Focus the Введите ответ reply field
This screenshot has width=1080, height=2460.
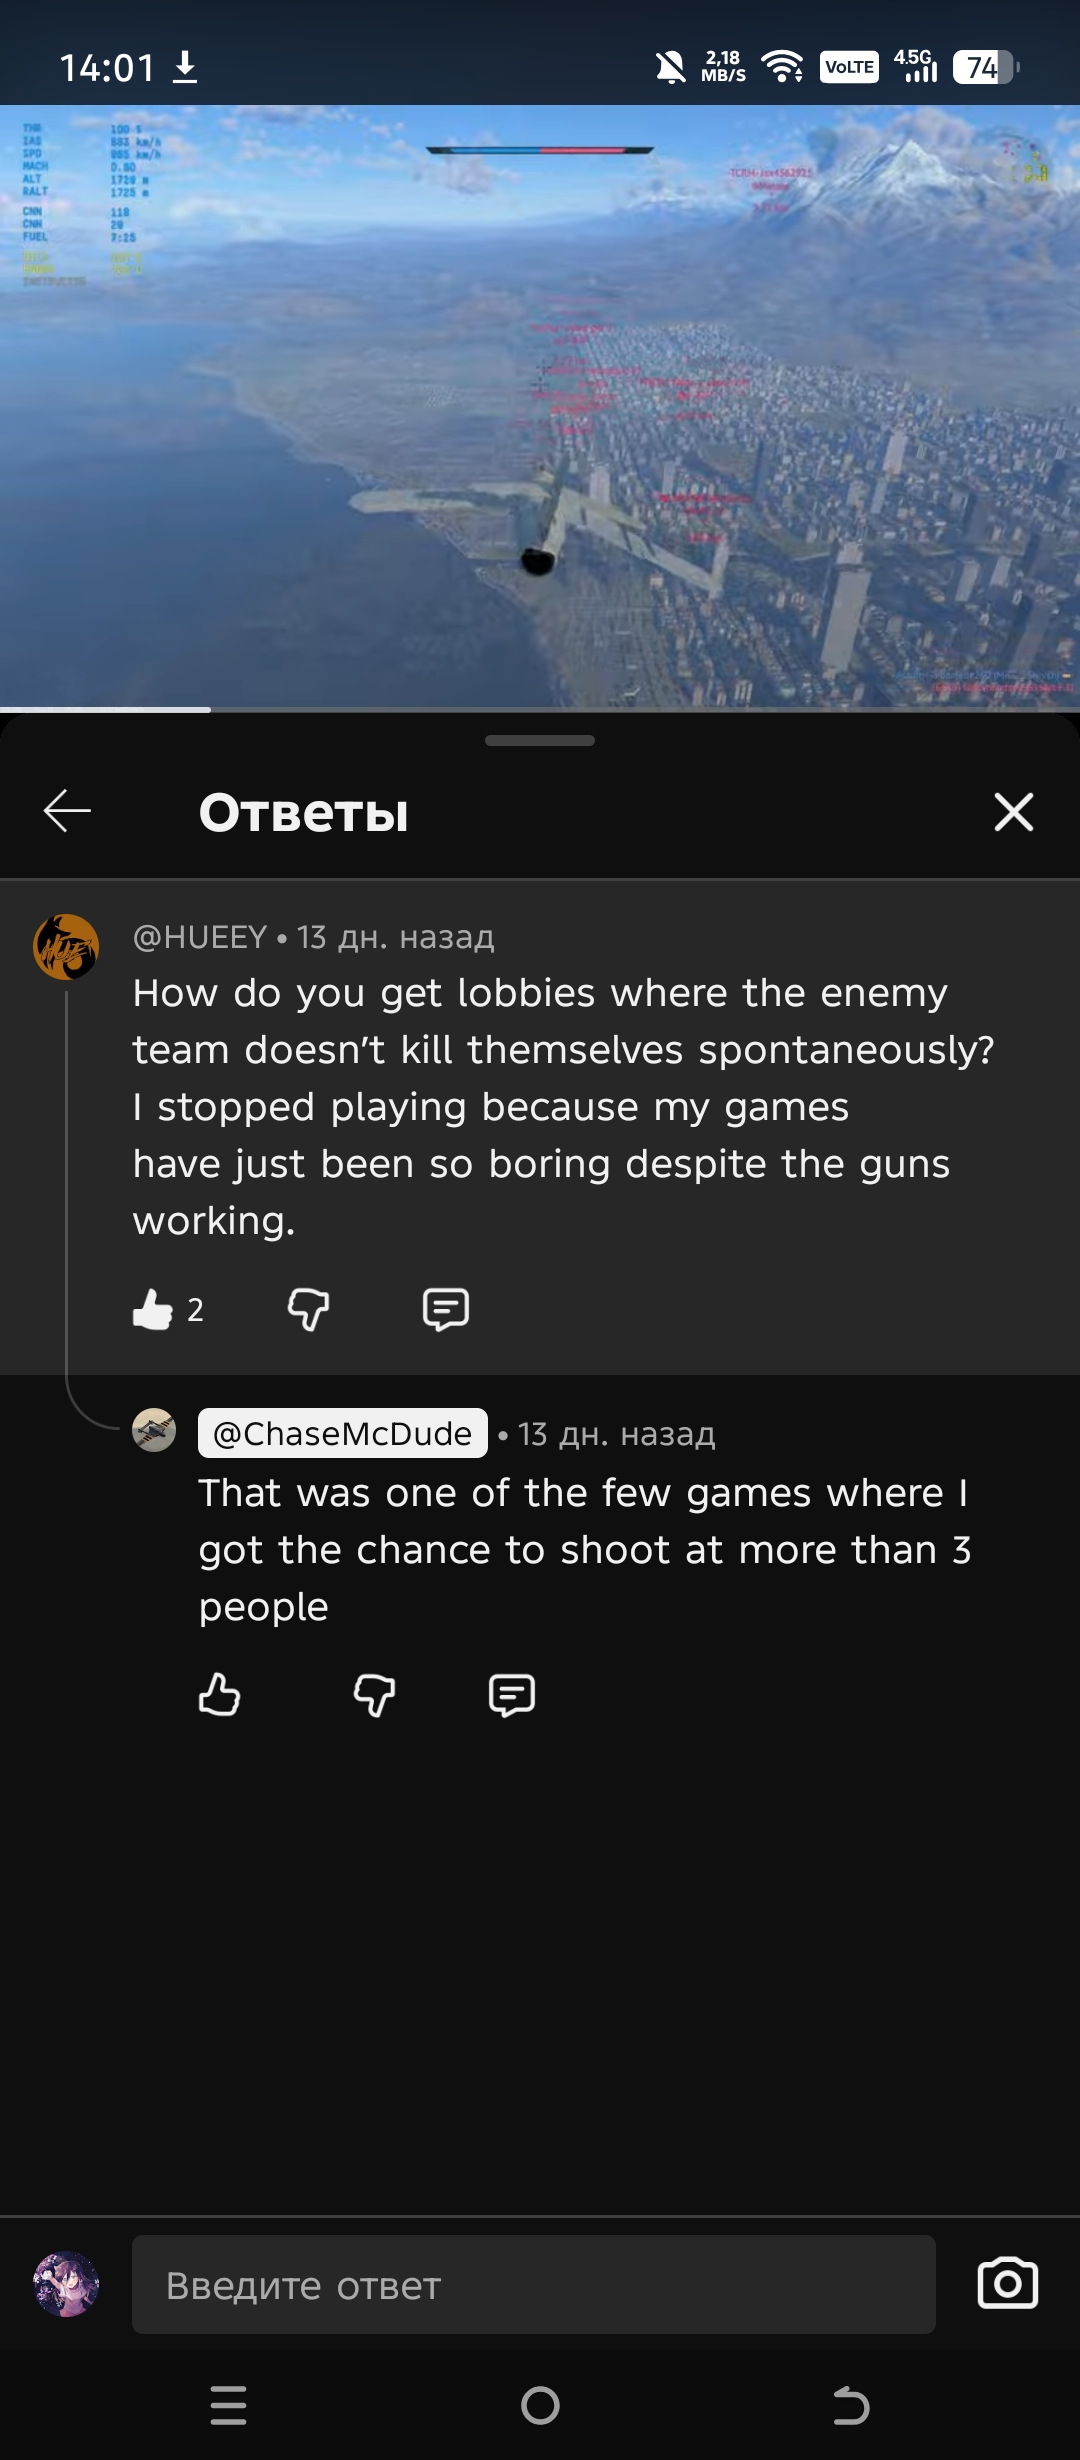tap(534, 2285)
